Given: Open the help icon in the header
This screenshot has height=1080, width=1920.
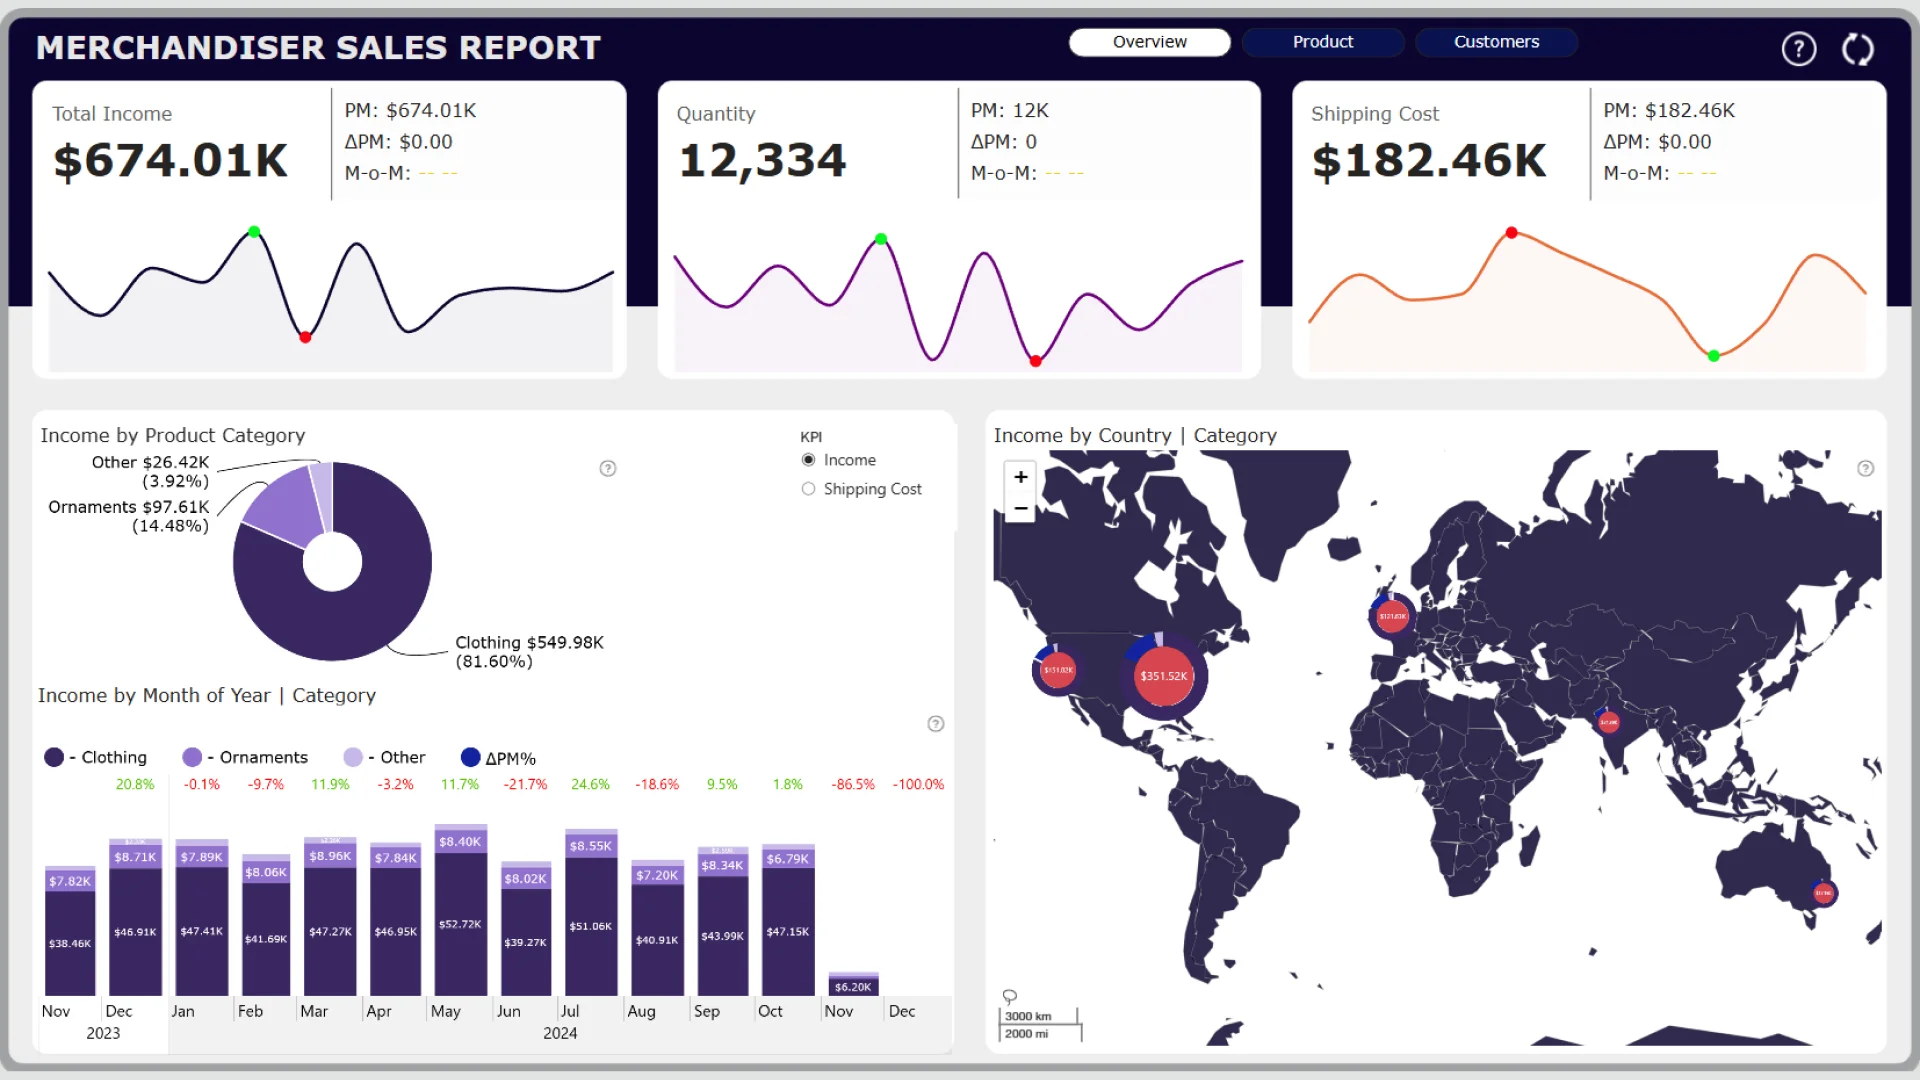Looking at the screenshot, I should click(1798, 48).
